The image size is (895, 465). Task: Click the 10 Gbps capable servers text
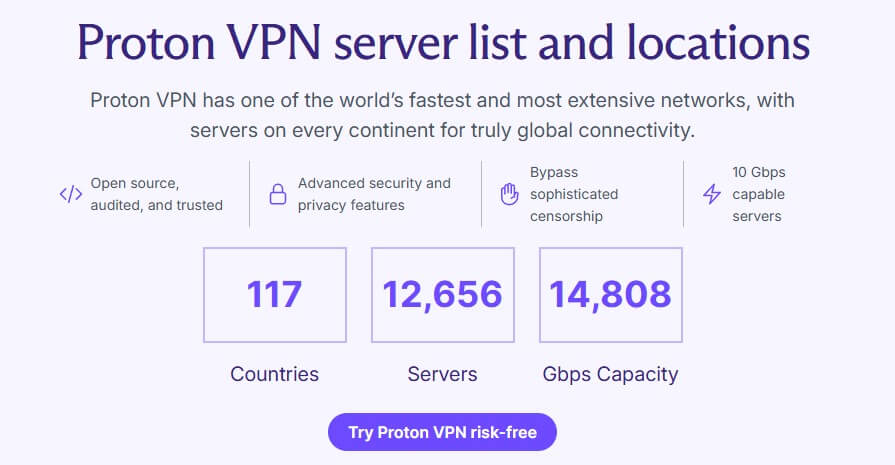[x=759, y=194]
